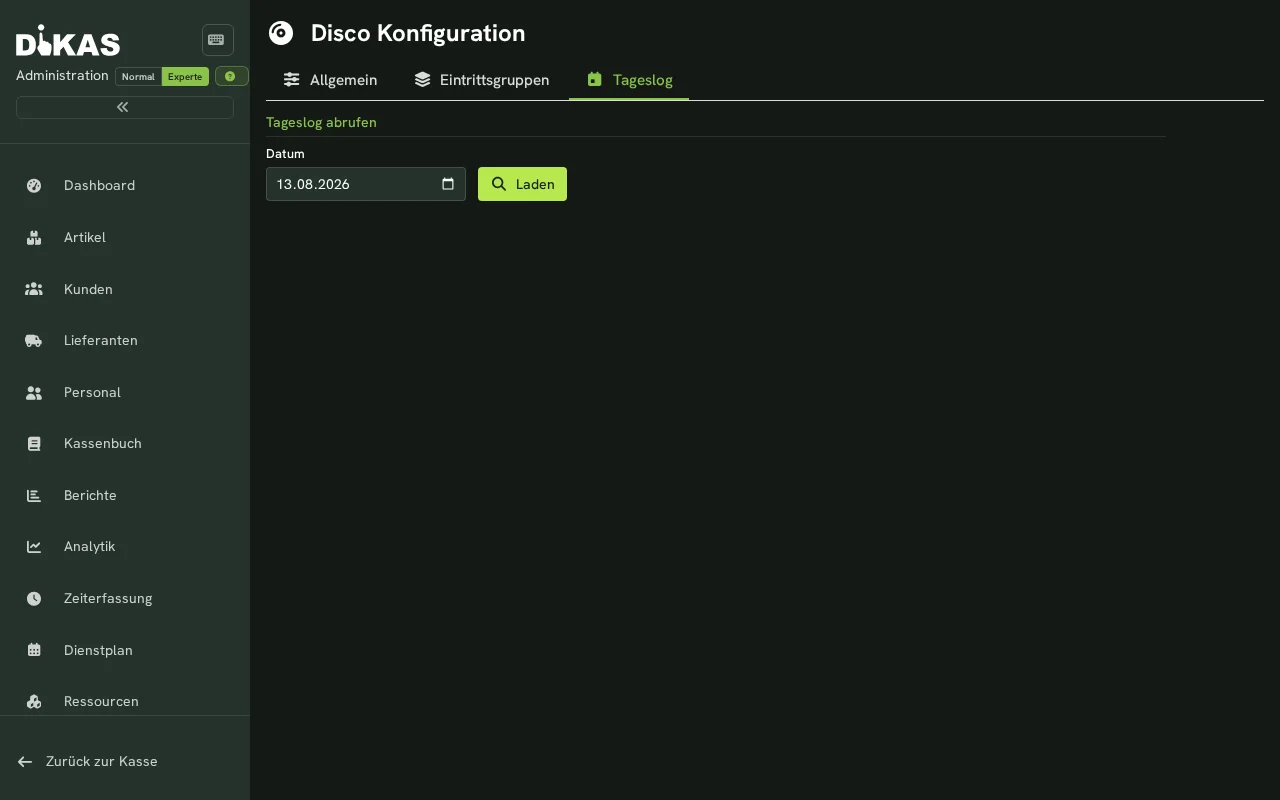Click the back arrow icon
The image size is (1280, 800).
25,762
